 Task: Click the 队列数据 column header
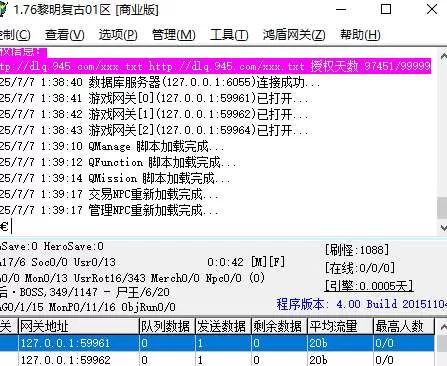click(x=167, y=326)
